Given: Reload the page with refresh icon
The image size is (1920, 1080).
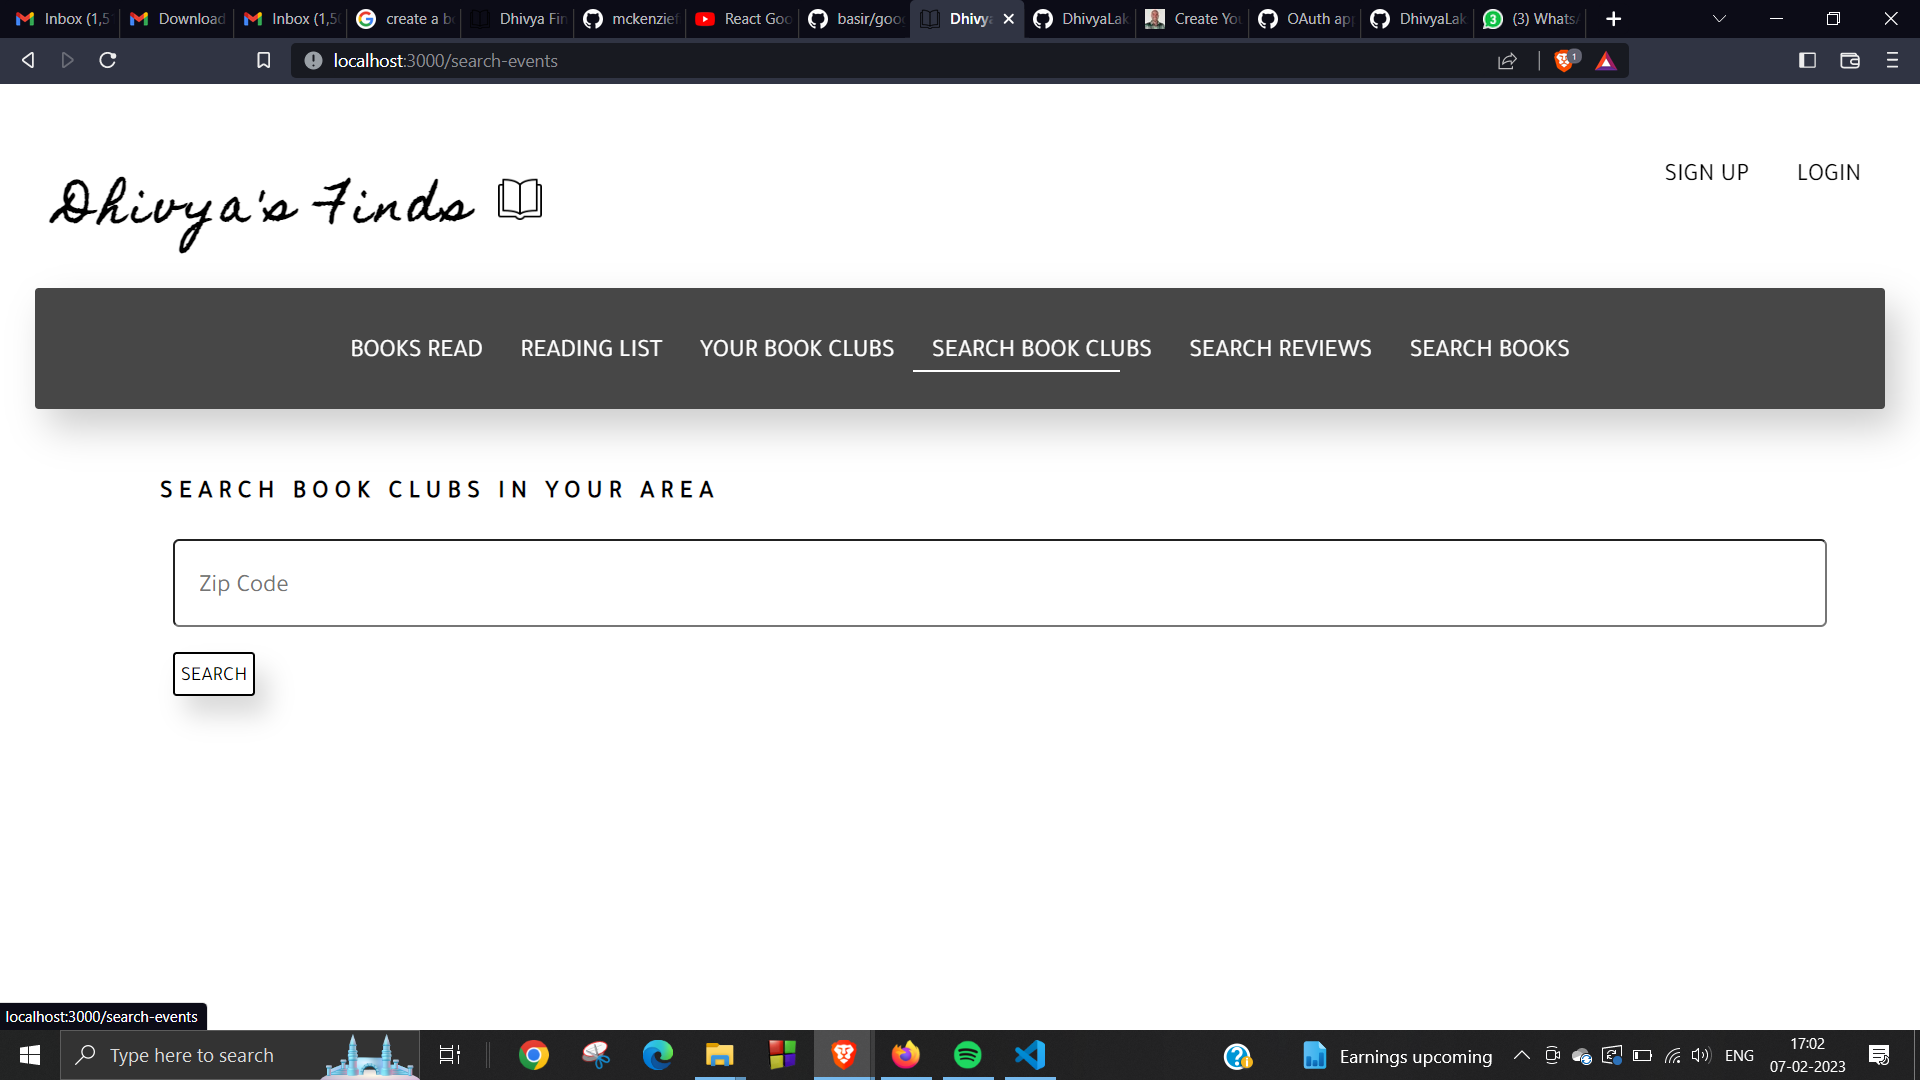Looking at the screenshot, I should tap(108, 61).
